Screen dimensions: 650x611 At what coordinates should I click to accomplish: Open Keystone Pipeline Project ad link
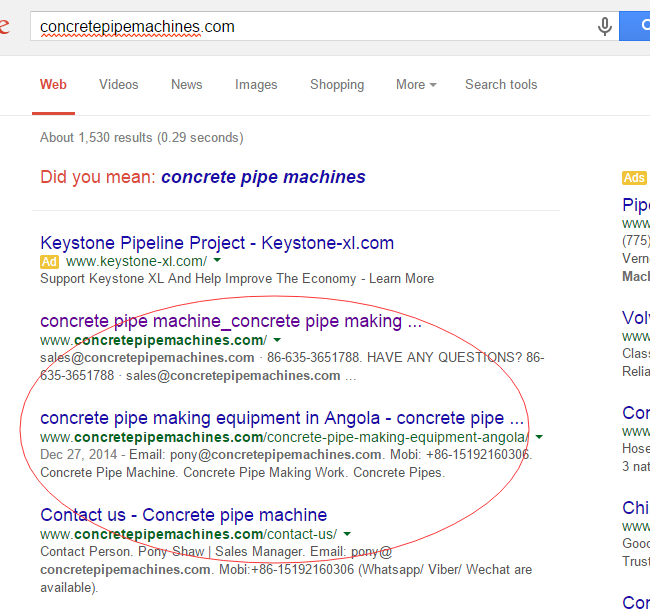pyautogui.click(x=217, y=243)
